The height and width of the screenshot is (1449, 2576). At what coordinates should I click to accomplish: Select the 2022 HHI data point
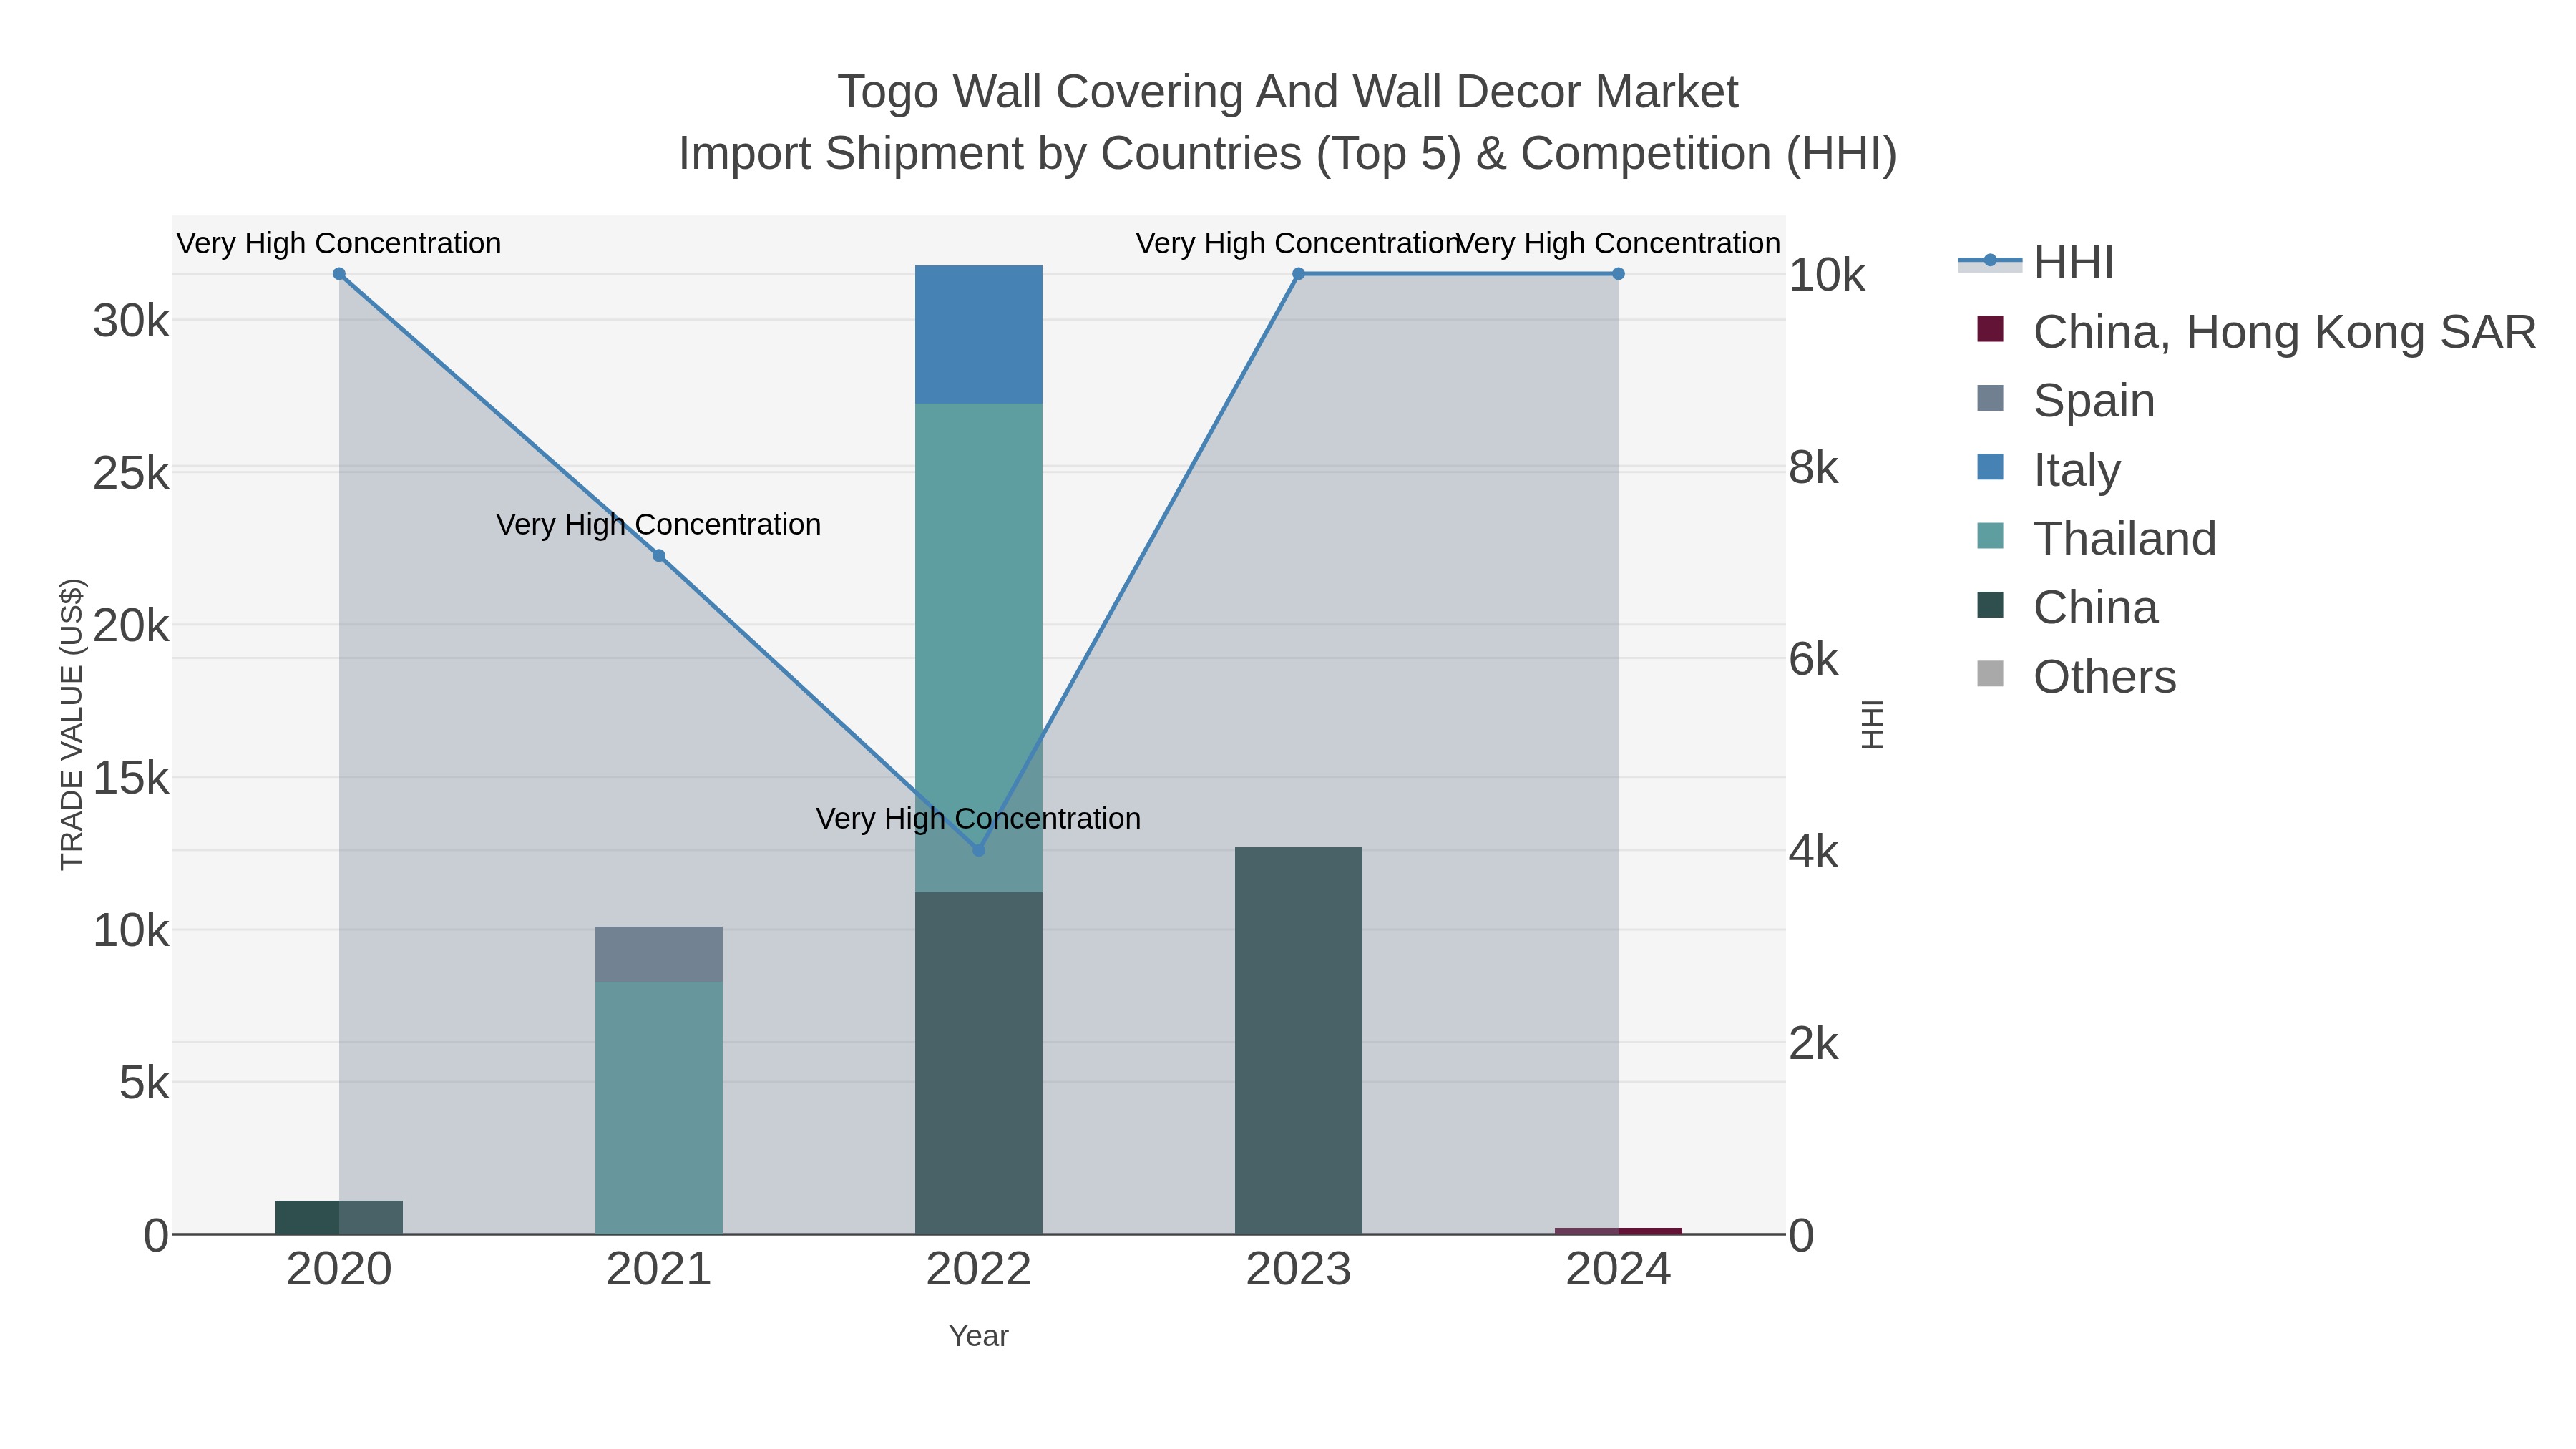click(979, 850)
